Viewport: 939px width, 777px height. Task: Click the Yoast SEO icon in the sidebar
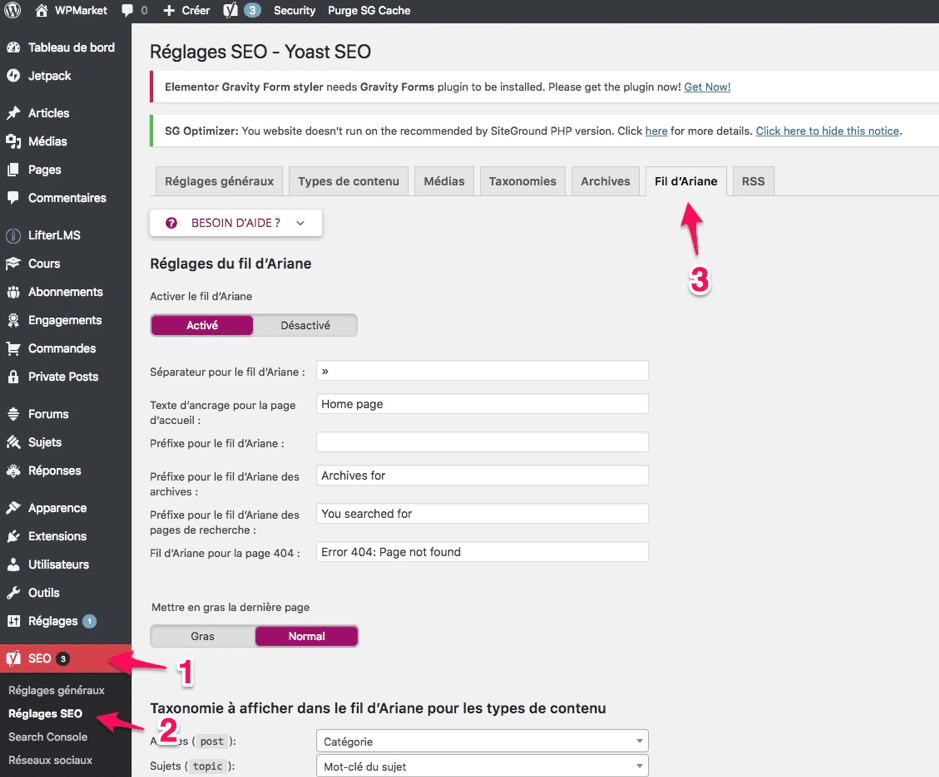(13, 658)
